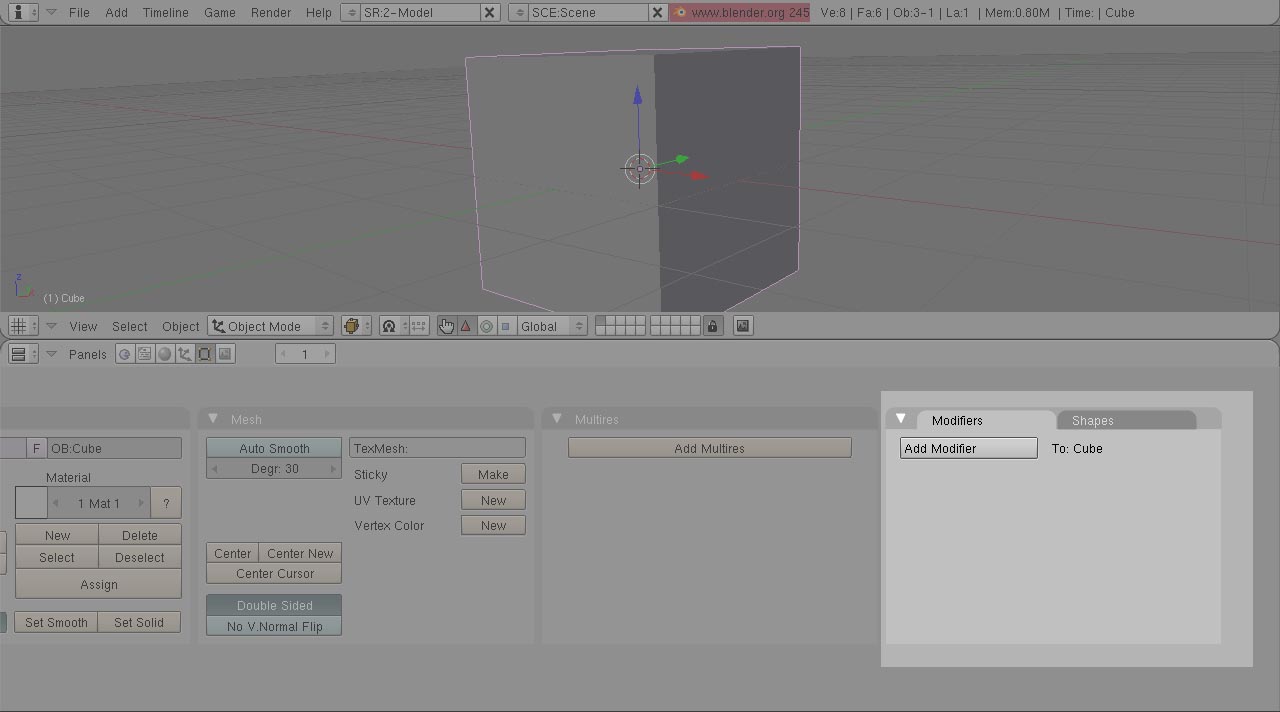This screenshot has height=712, width=1280.
Task: Collapse the Mesh panel
Action: pyautogui.click(x=213, y=419)
